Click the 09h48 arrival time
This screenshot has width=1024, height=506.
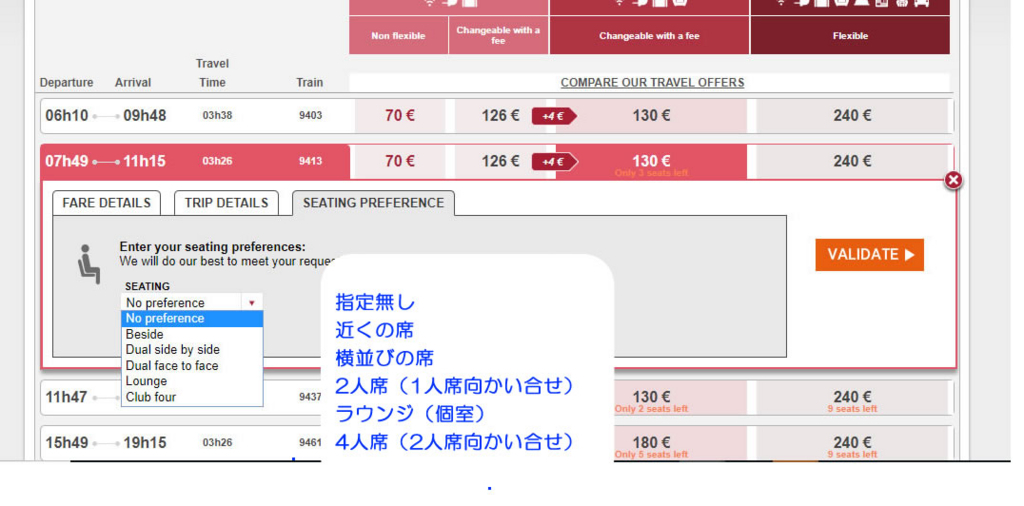tap(145, 116)
